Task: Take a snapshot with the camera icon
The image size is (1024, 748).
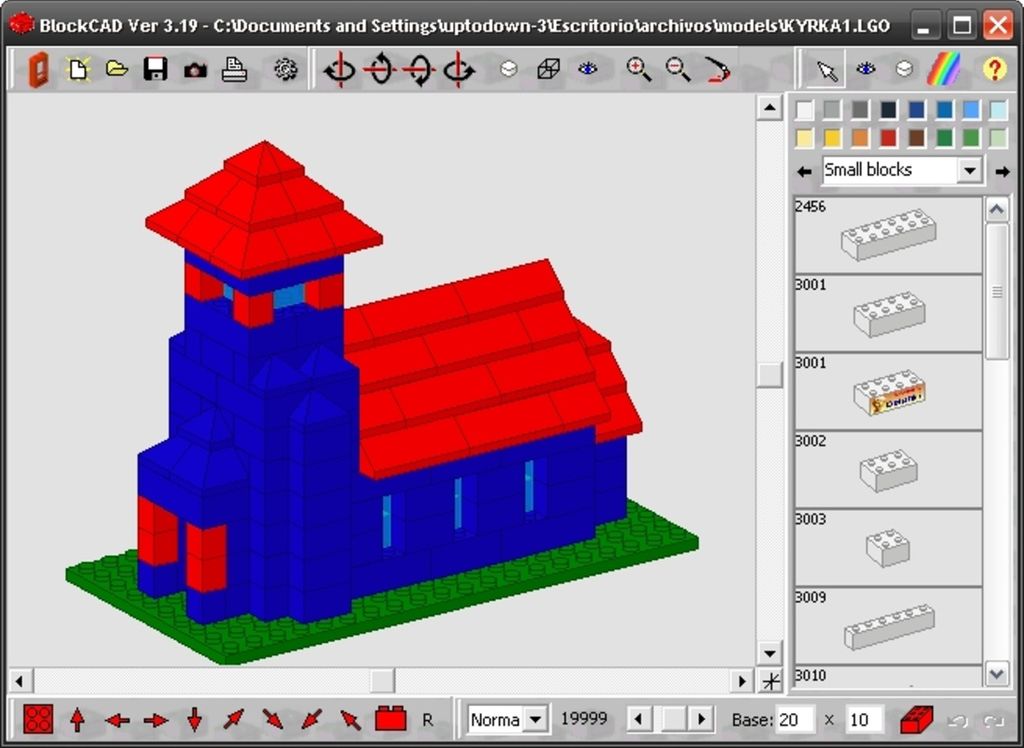Action: click(195, 69)
